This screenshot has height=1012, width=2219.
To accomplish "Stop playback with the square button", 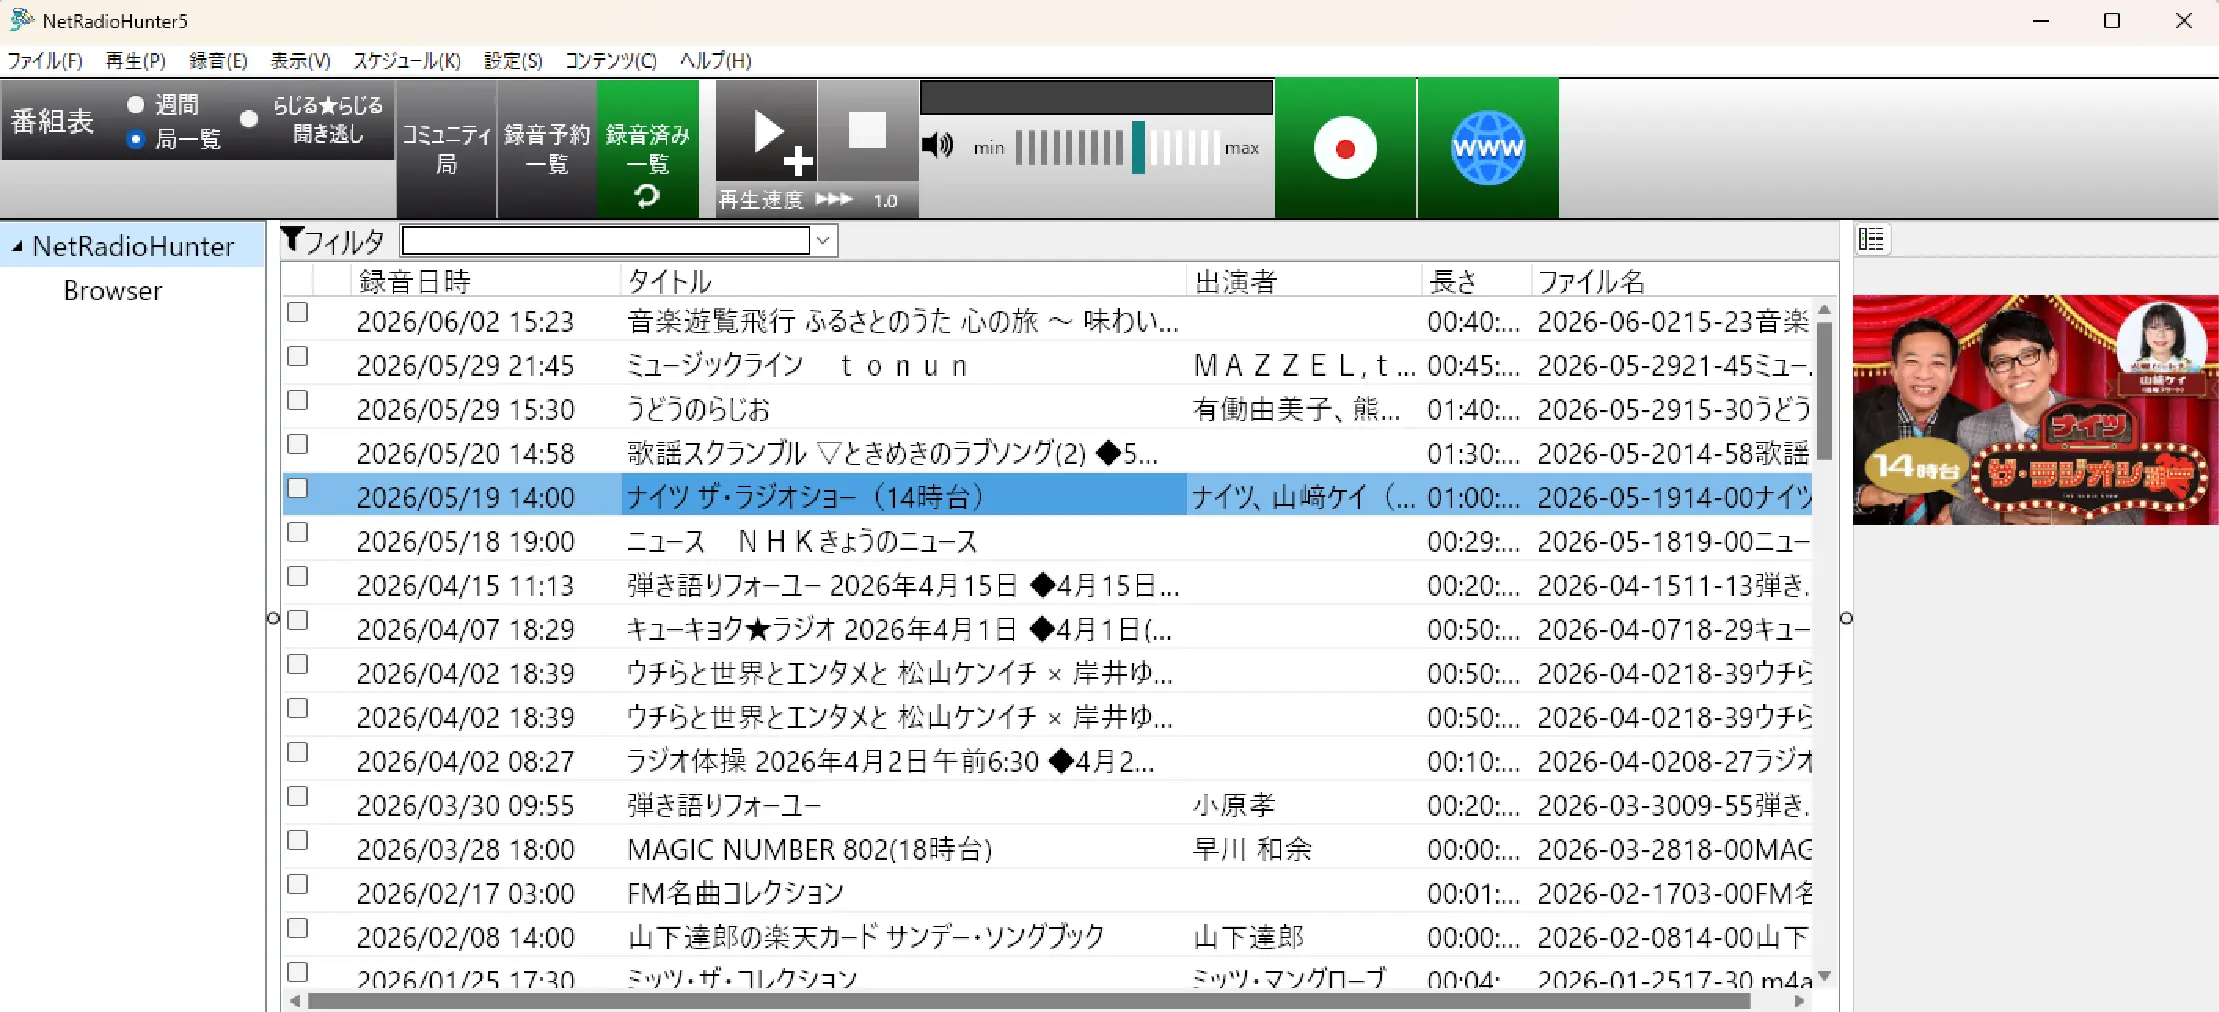I will click(x=868, y=130).
